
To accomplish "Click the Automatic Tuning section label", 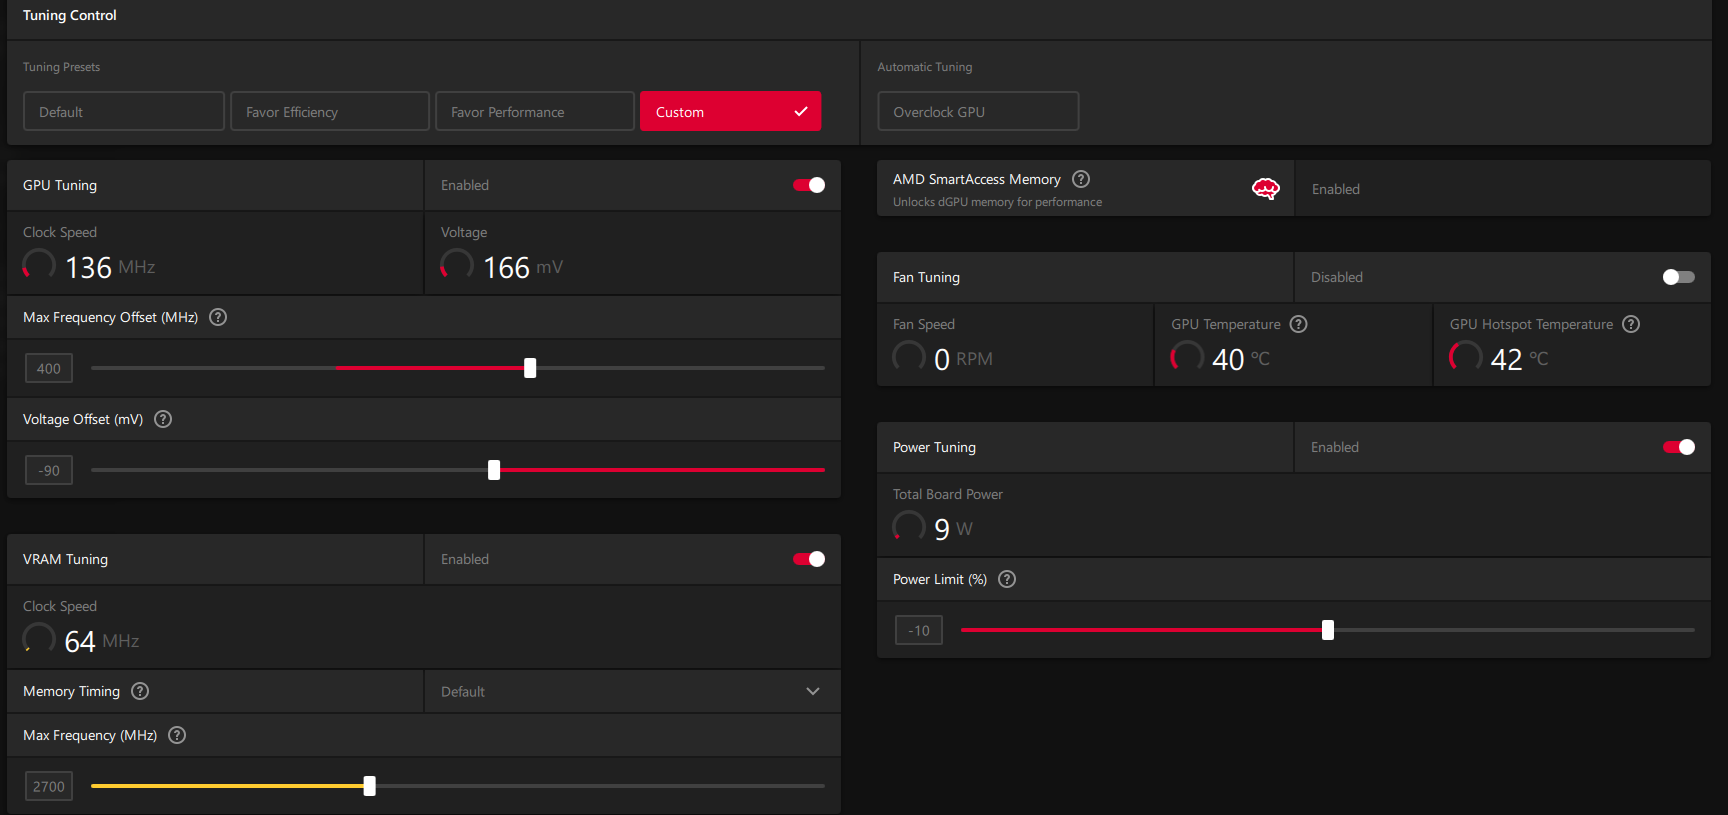I will click(x=925, y=67).
